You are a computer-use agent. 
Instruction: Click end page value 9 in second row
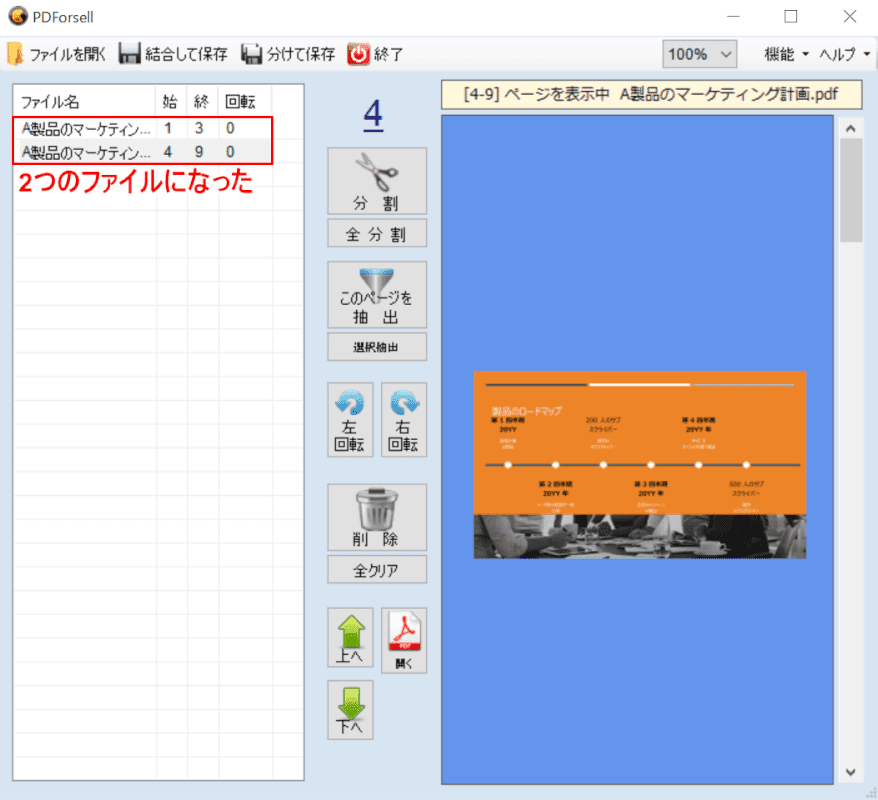[199, 152]
